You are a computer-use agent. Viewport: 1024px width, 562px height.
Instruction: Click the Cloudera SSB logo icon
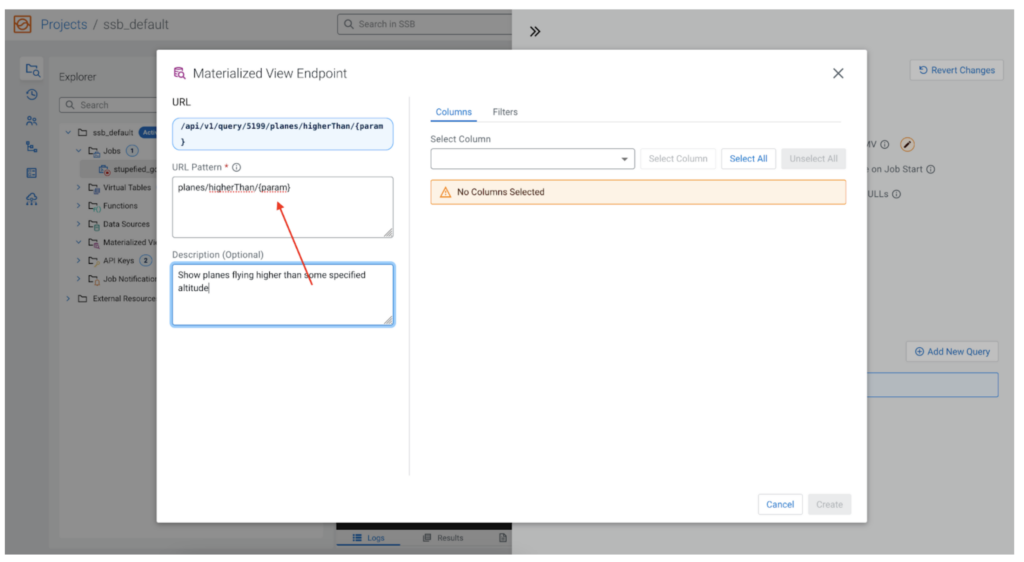(22, 24)
